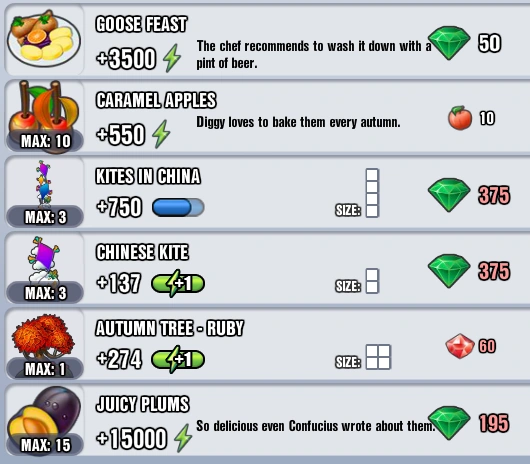Click the Kites in China decoration icon
530x464 pixels.
coord(44,184)
